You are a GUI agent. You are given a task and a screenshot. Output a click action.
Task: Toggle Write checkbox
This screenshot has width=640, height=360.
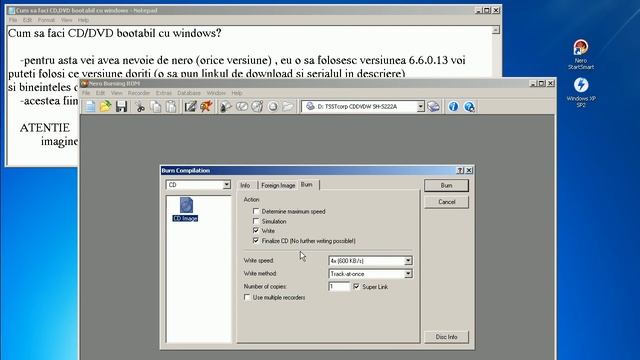tap(256, 231)
